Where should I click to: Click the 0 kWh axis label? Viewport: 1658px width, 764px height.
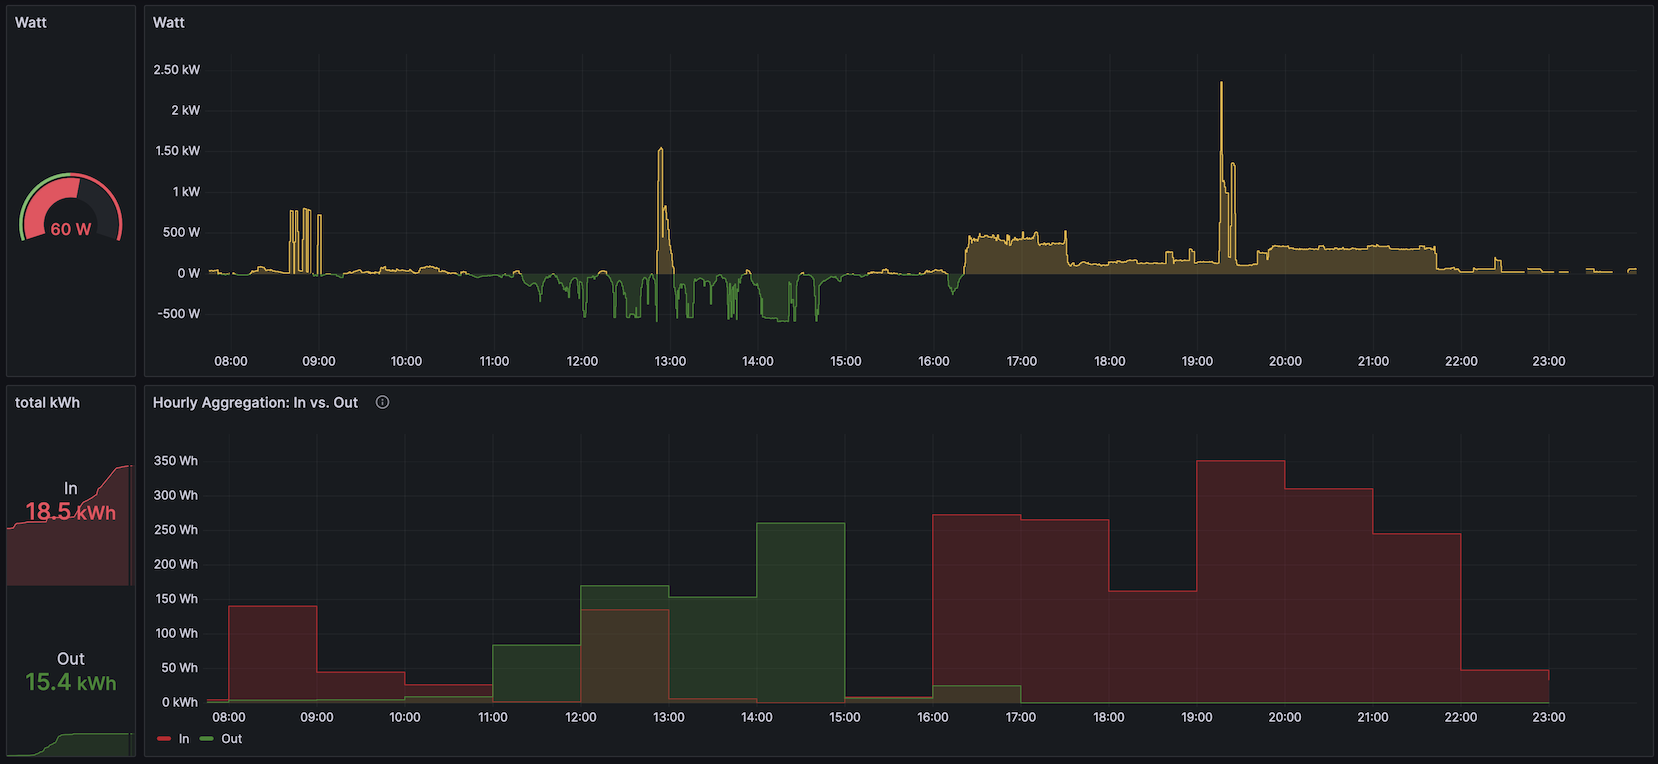(x=180, y=702)
